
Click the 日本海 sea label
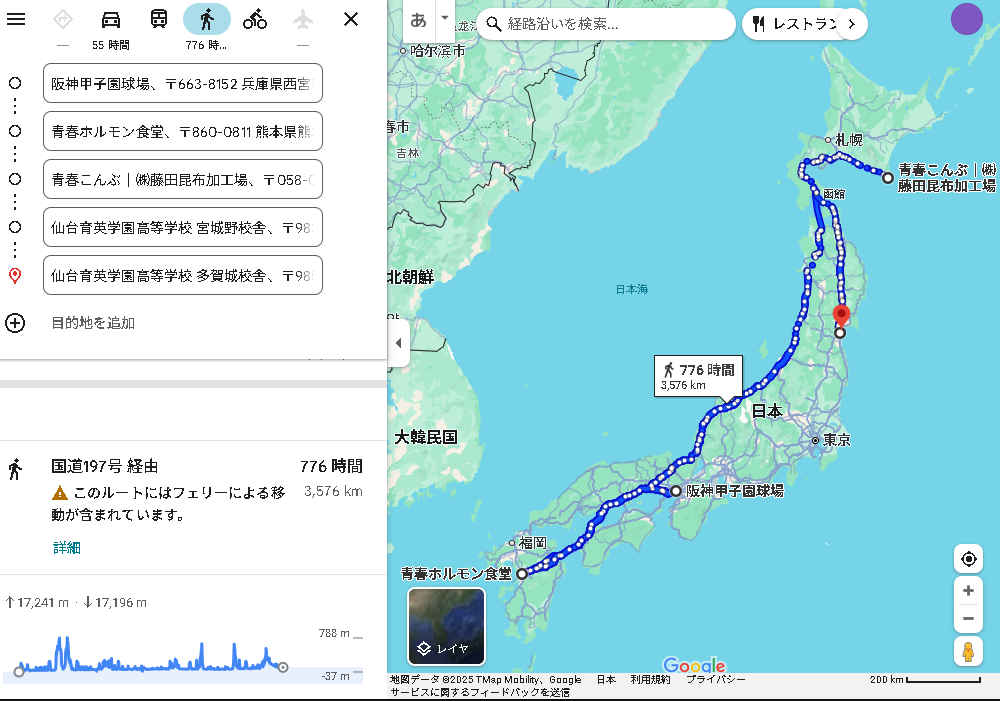632,289
